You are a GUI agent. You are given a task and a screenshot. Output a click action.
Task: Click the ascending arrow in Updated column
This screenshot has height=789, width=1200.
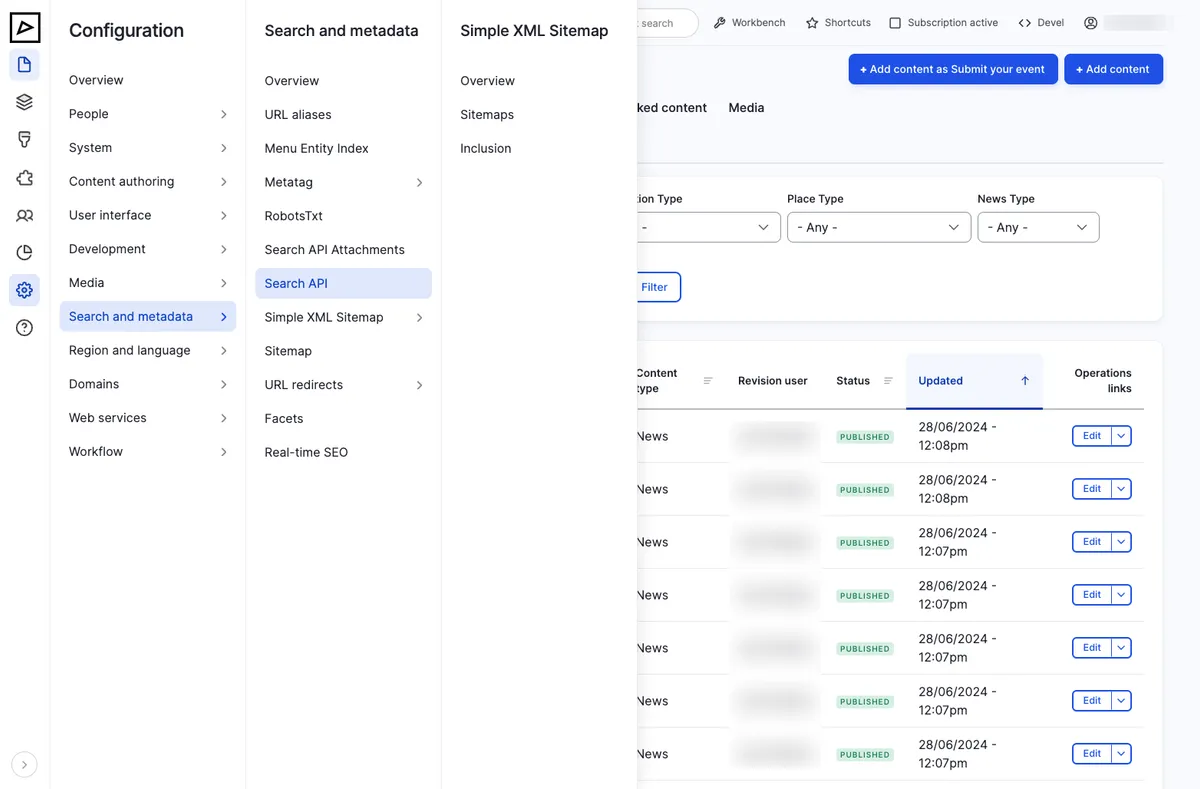(1025, 381)
